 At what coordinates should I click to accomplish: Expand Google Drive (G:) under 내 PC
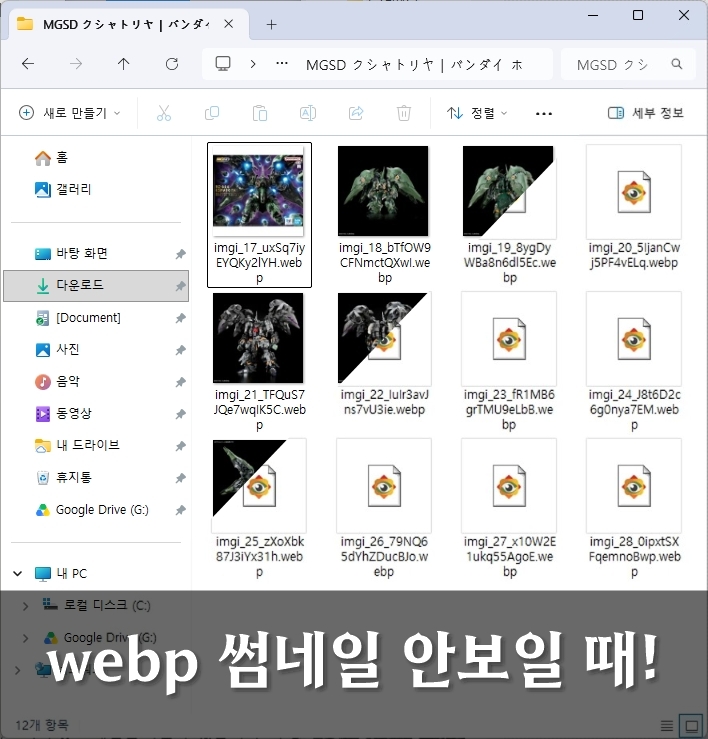click(x=25, y=638)
